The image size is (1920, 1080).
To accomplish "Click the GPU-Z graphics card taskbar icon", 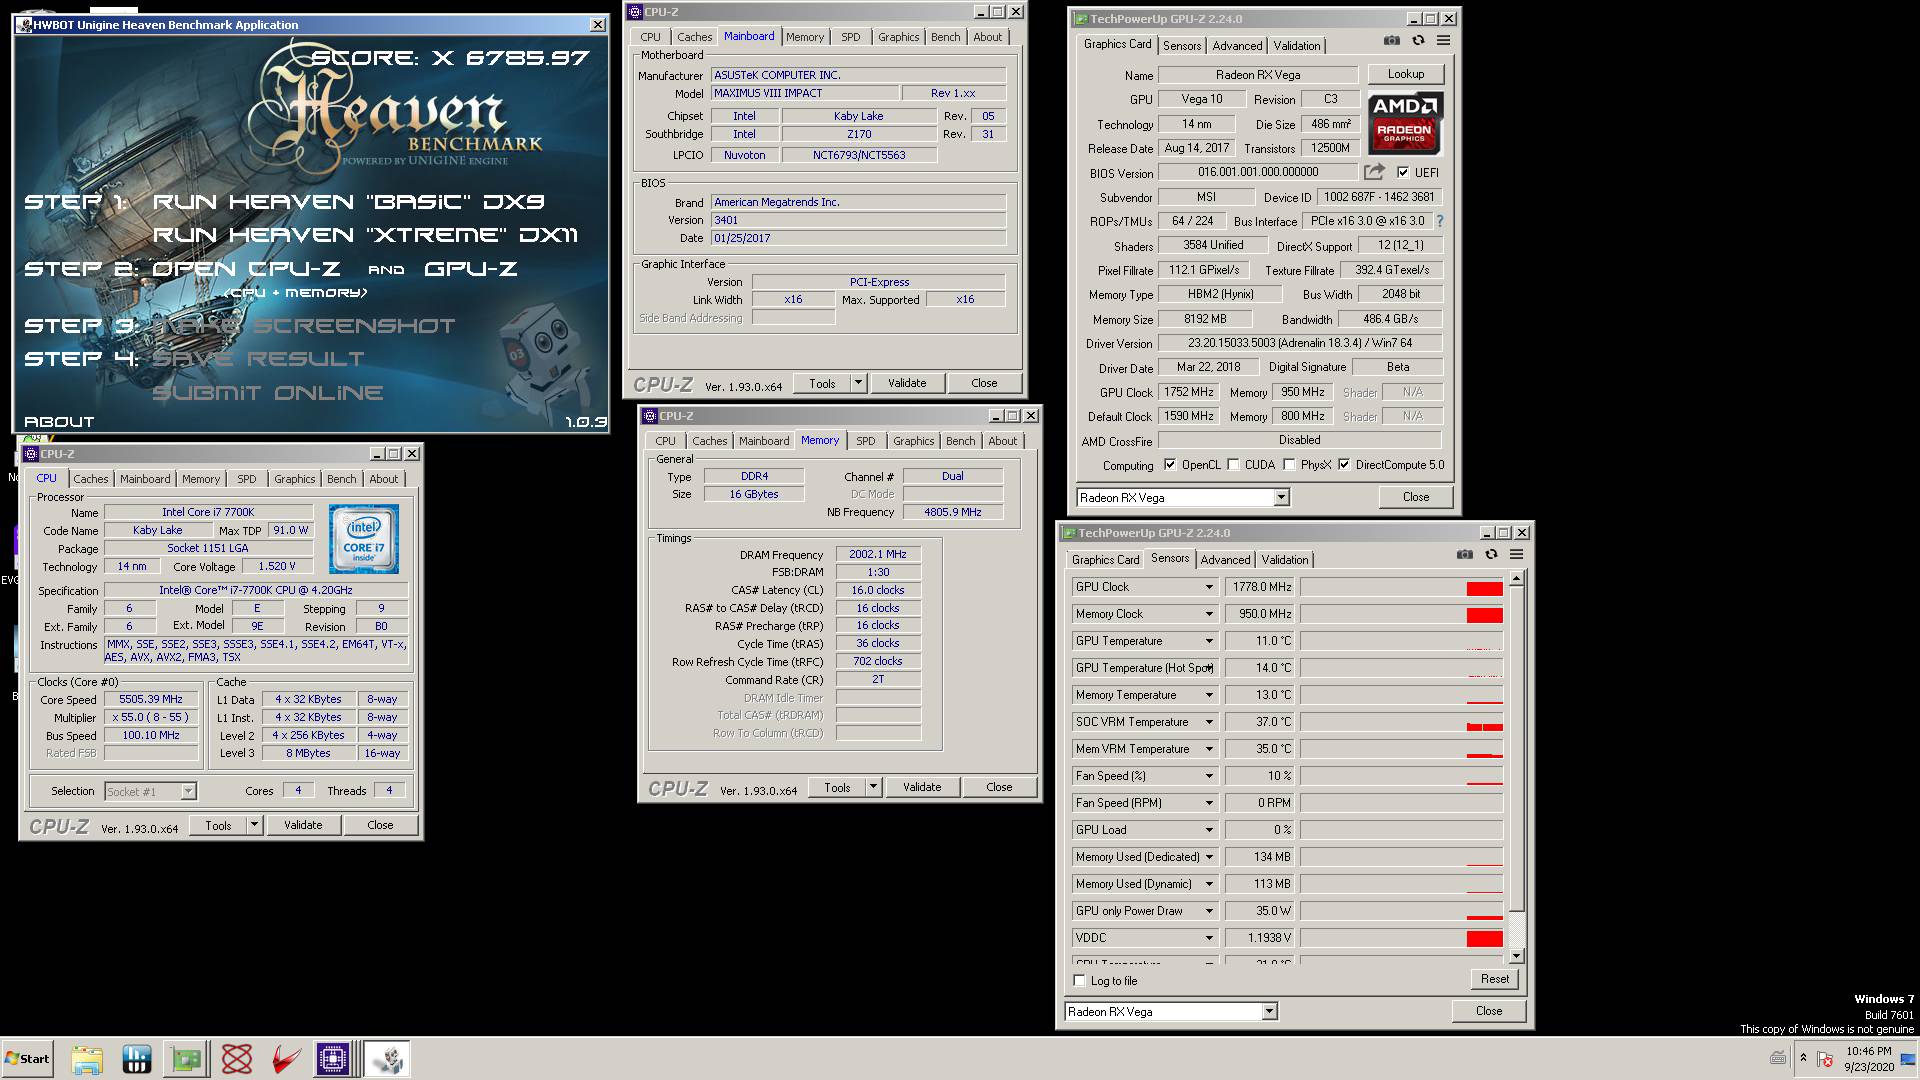I will 186,1059.
